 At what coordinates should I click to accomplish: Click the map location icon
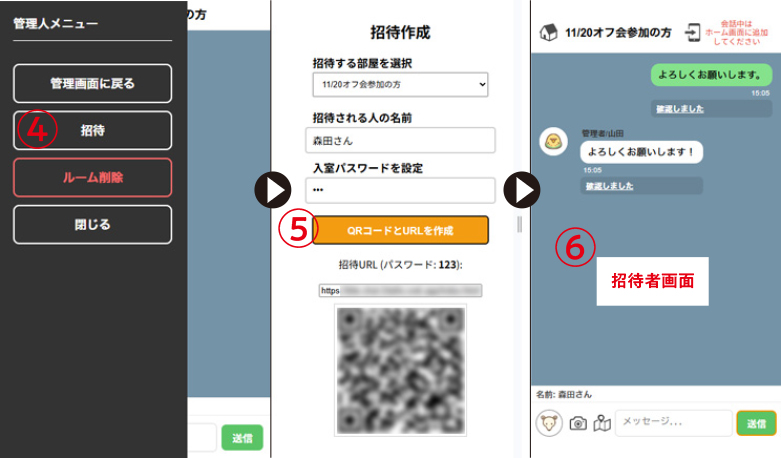tap(602, 423)
